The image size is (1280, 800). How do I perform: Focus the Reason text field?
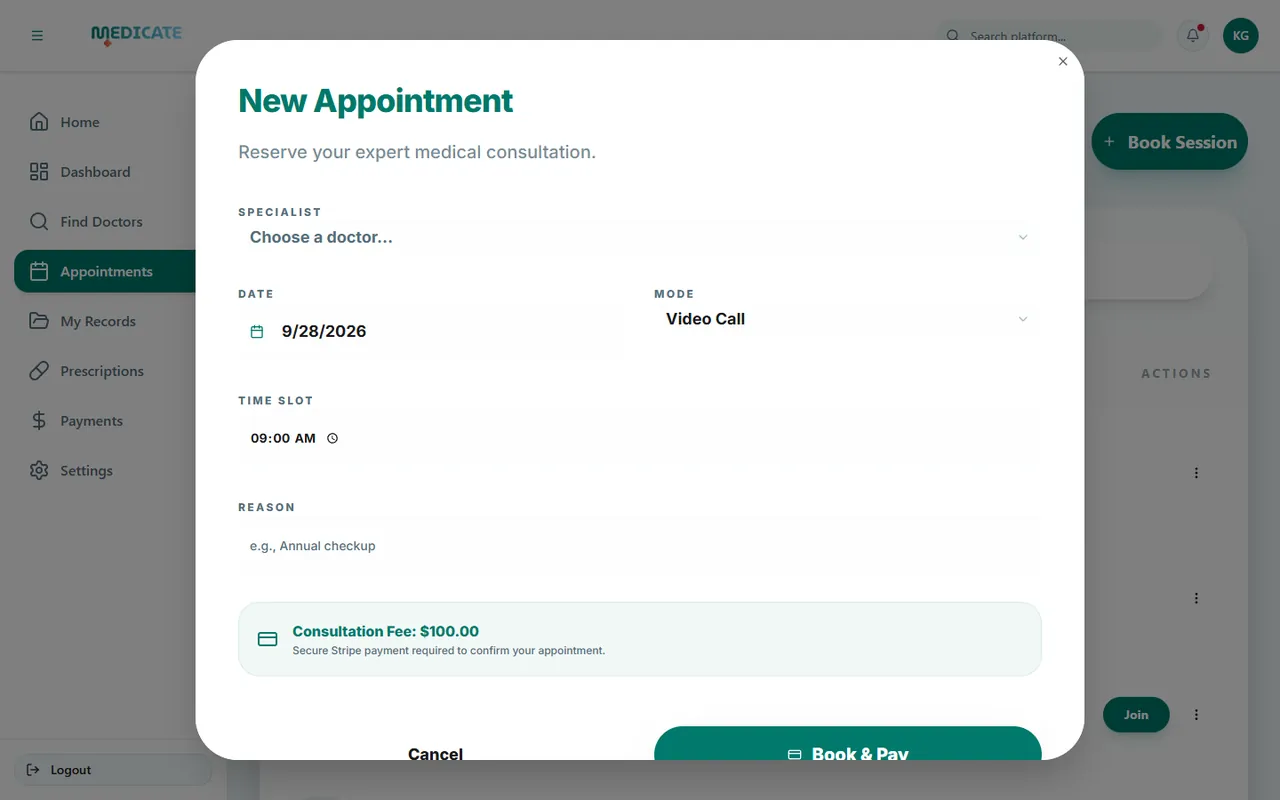tap(640, 546)
